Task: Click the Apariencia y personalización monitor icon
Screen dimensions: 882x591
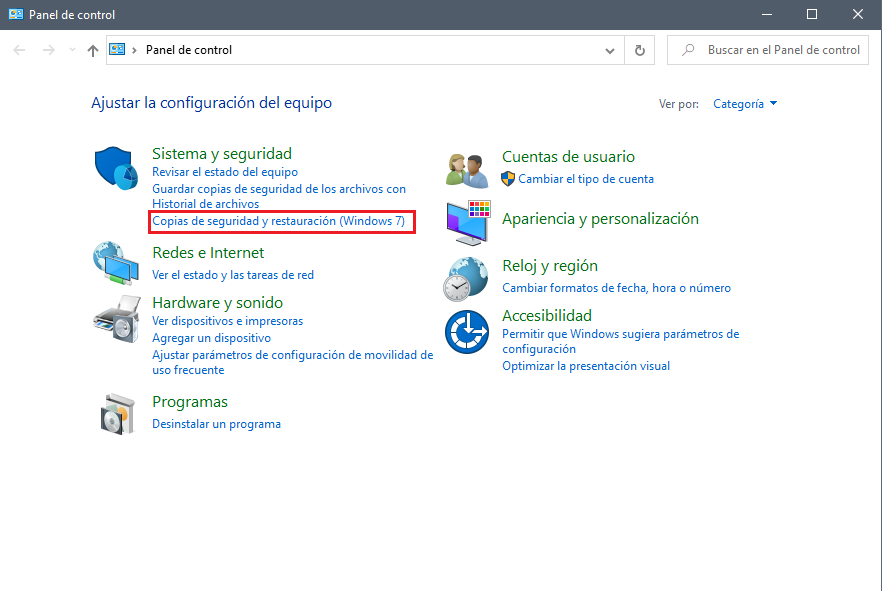Action: 467,222
